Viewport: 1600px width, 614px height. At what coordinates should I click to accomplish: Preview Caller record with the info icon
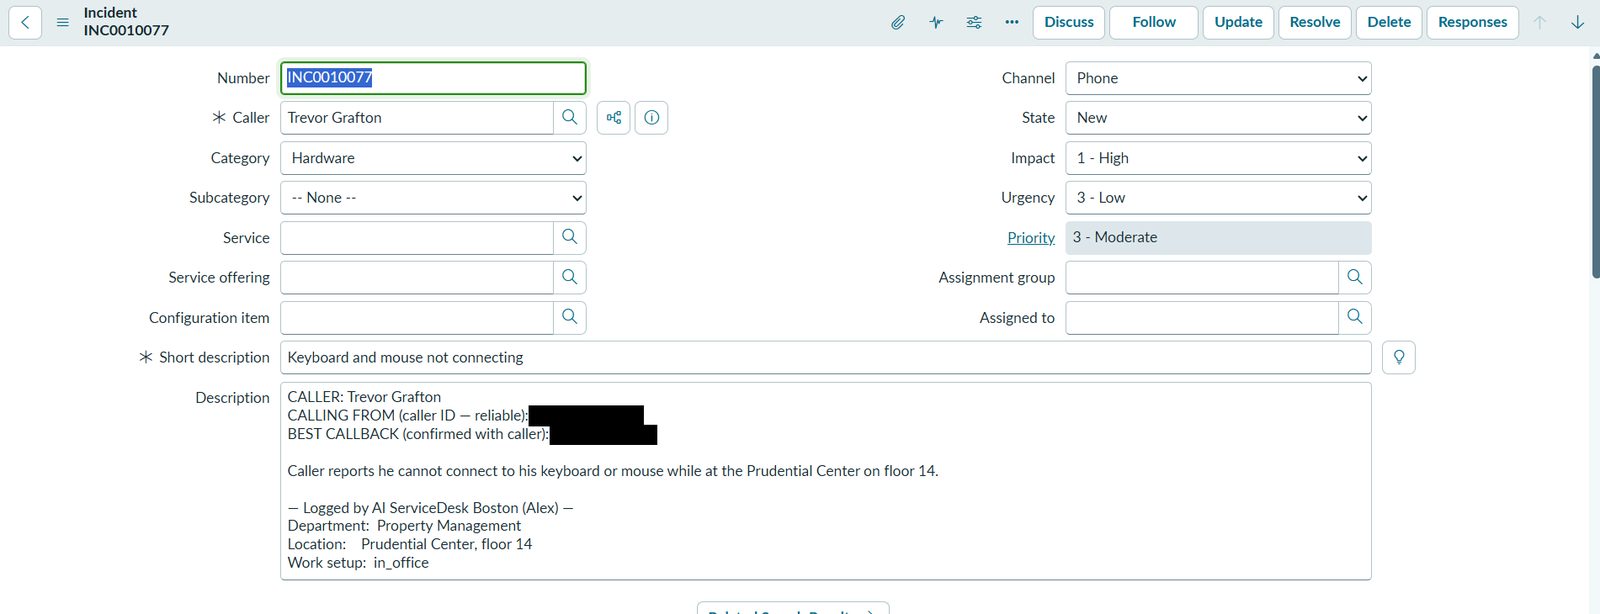(x=652, y=117)
